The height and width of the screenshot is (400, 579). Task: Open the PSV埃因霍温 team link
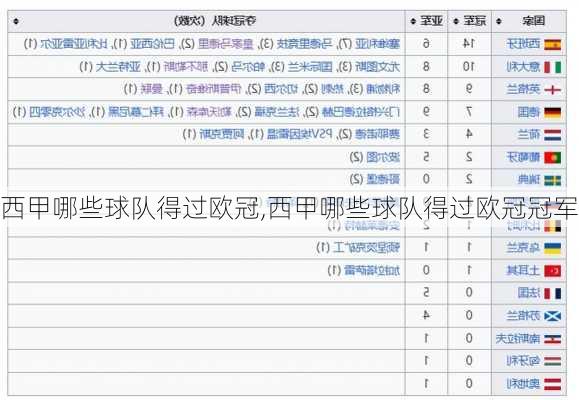299,135
